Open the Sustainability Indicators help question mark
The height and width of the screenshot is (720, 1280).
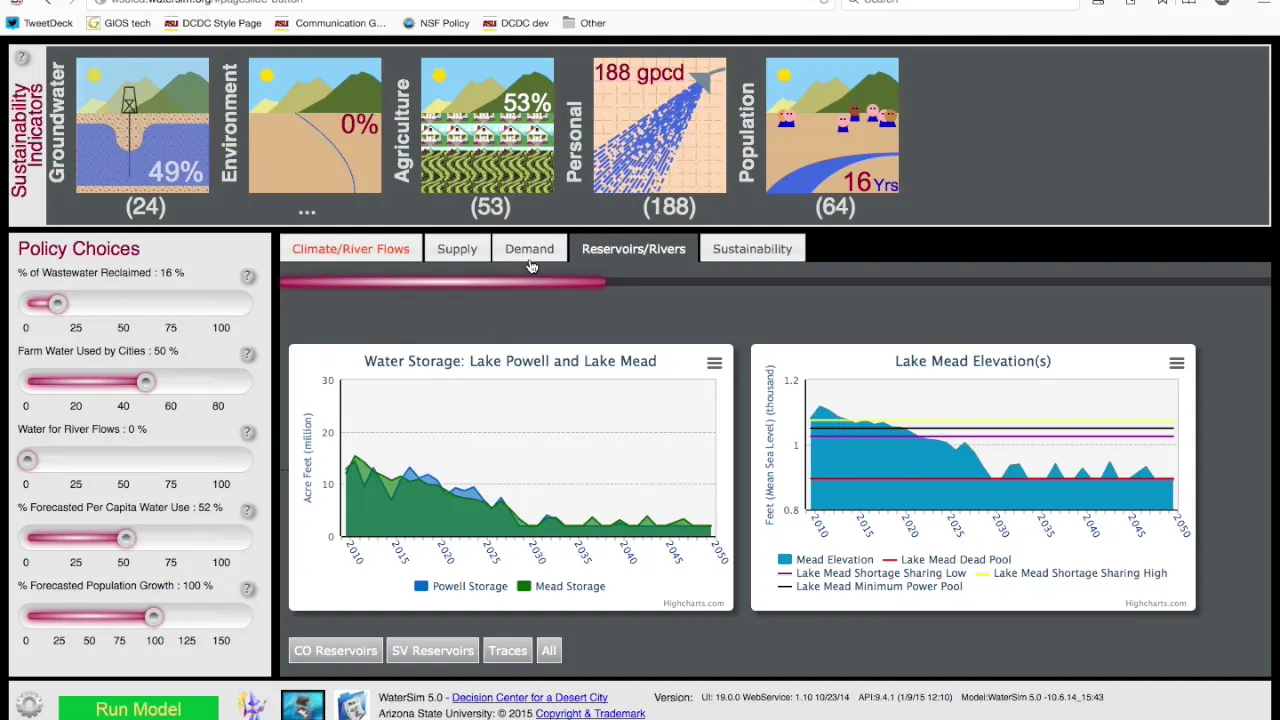pyautogui.click(x=22, y=58)
